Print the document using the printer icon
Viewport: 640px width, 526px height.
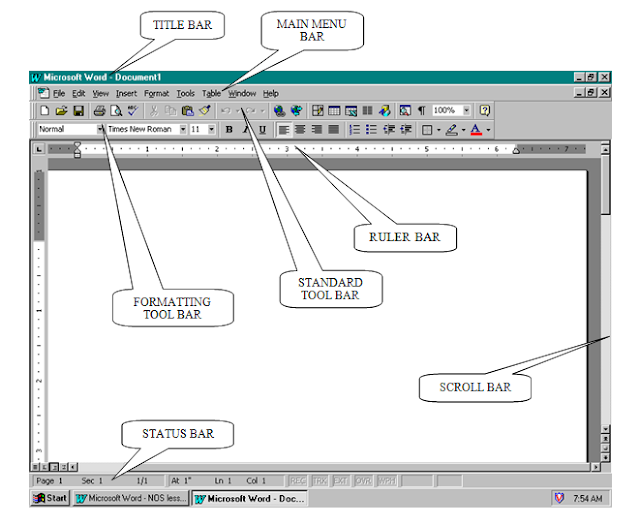99,111
